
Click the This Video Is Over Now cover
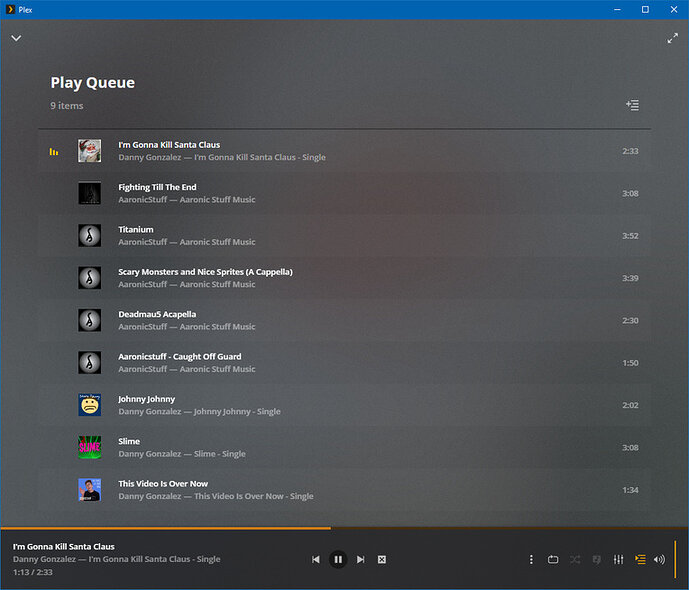(90, 490)
